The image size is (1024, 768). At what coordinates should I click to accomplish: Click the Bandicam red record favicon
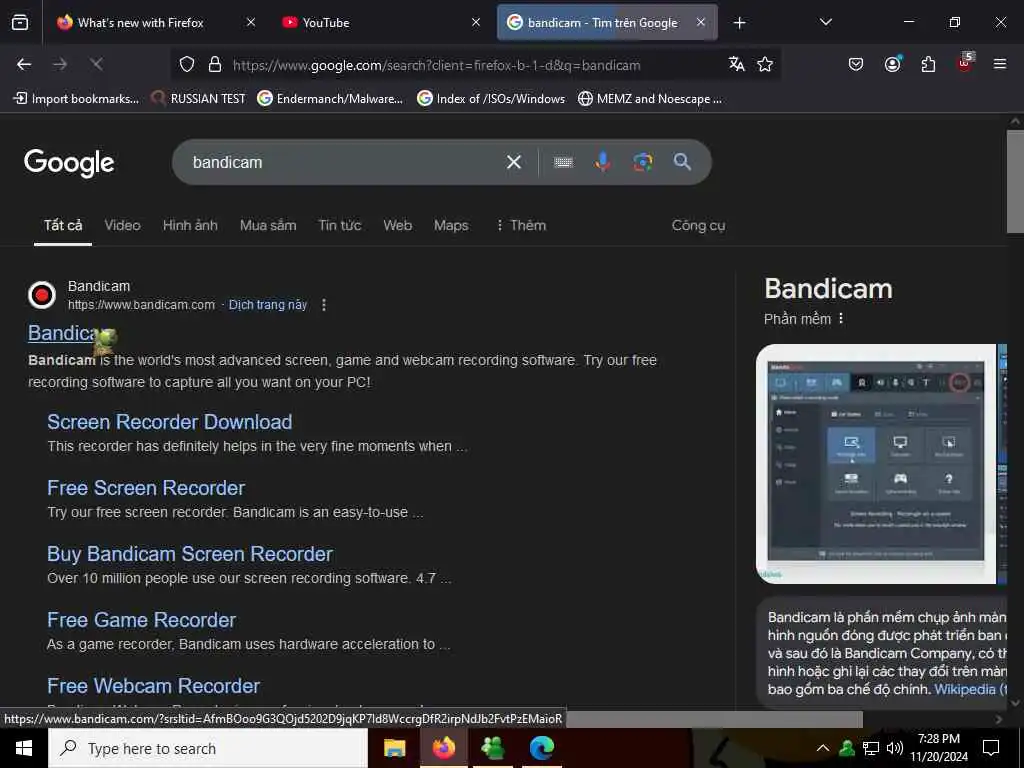point(42,295)
